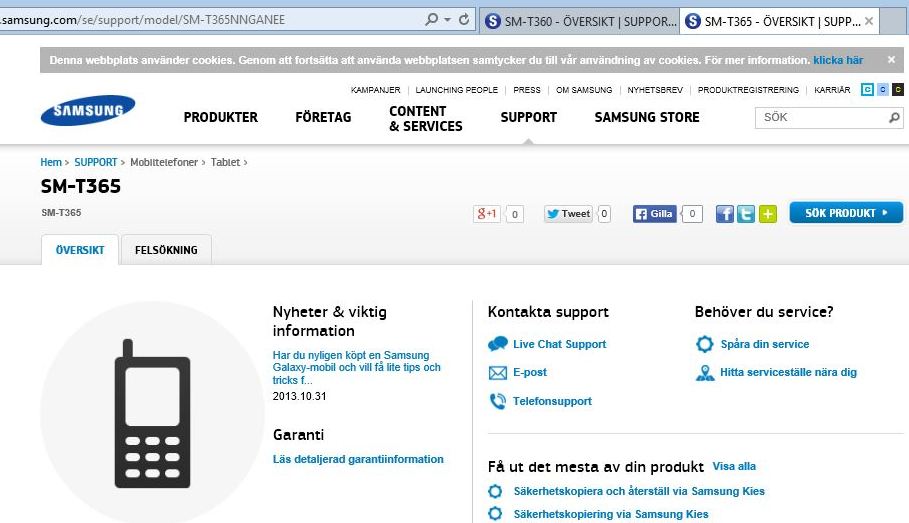Click the Tweet count box
Image resolution: width=909 pixels, height=523 pixels.
[x=604, y=213]
